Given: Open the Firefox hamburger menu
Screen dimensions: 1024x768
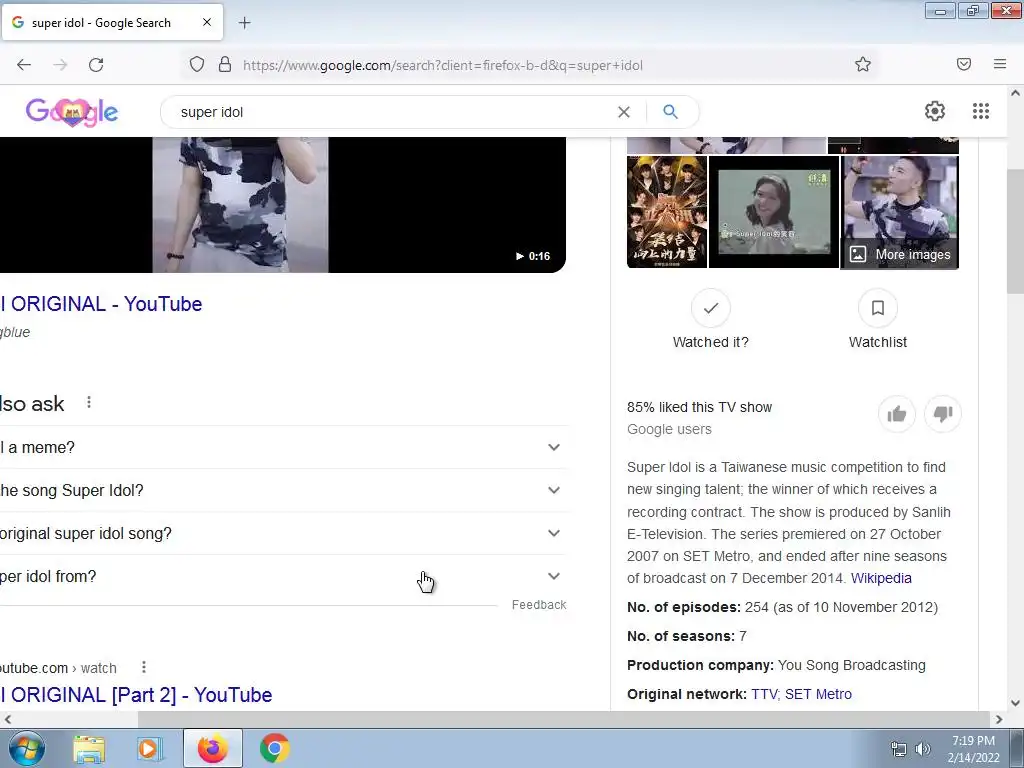Looking at the screenshot, I should (1000, 64).
